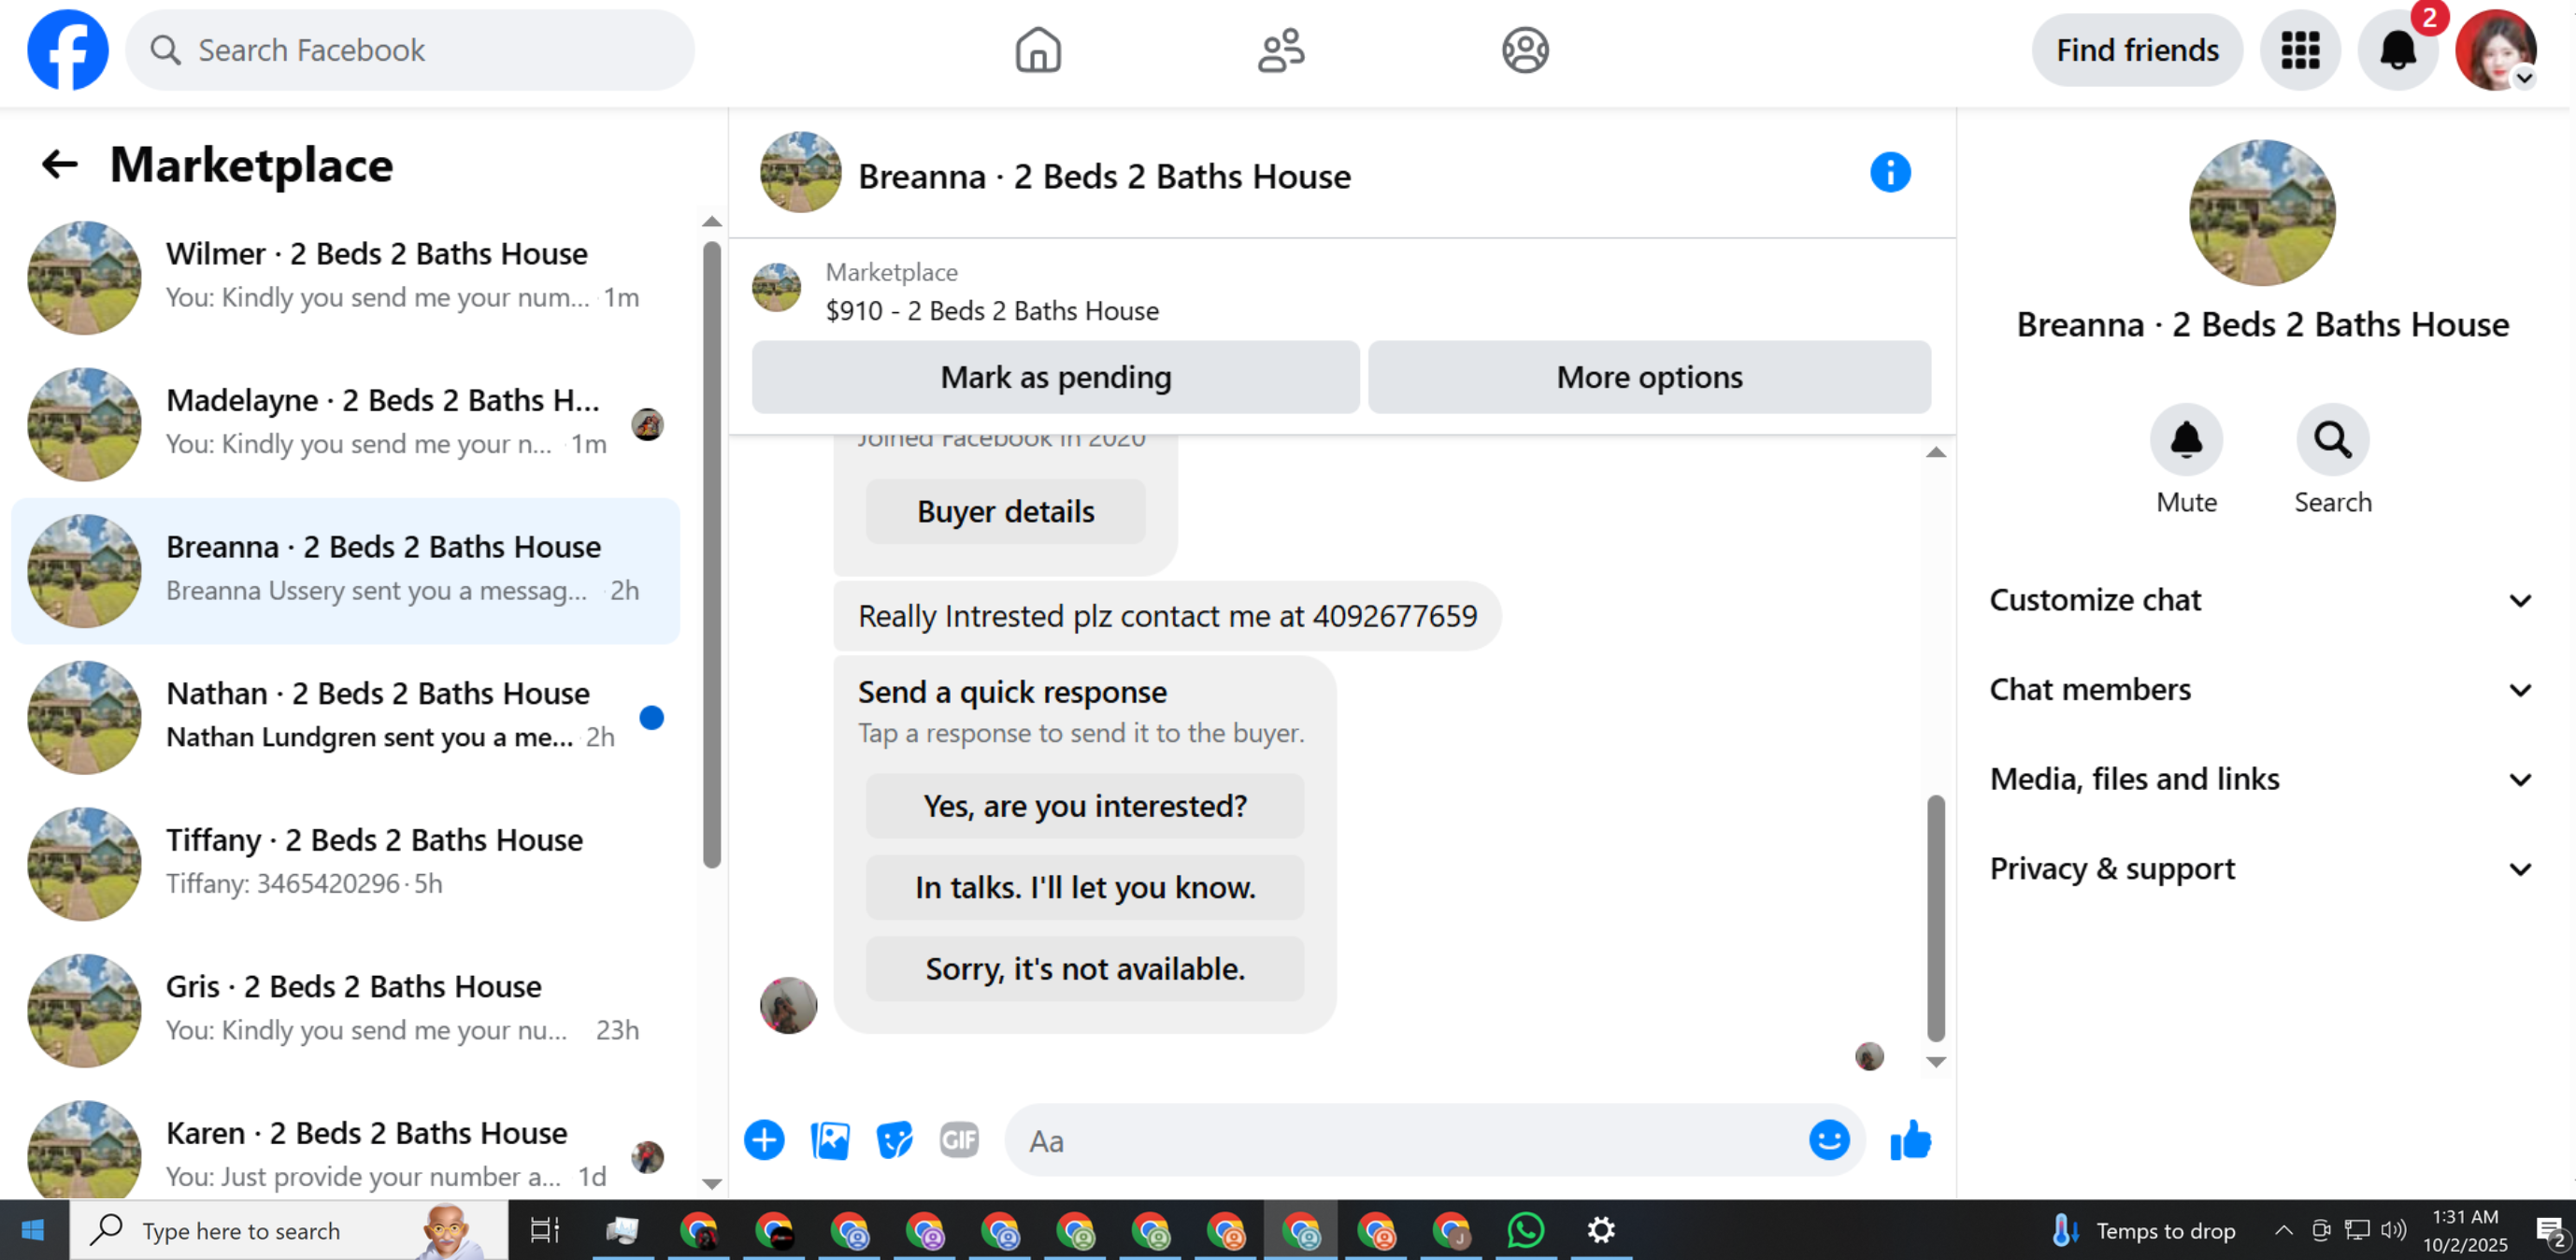Mute the Breanna conversation
Image resolution: width=2576 pixels, height=1260 pixels.
pos(2185,440)
